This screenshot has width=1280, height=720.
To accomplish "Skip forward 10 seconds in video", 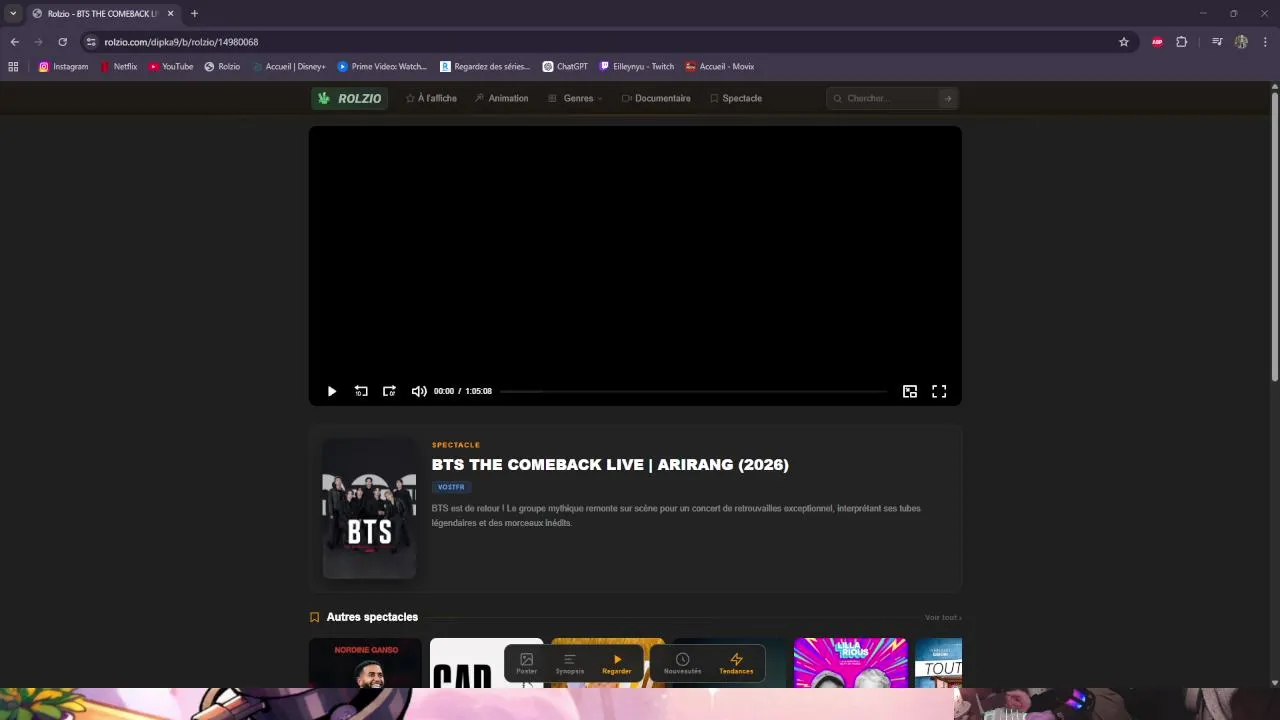I will 389,392.
